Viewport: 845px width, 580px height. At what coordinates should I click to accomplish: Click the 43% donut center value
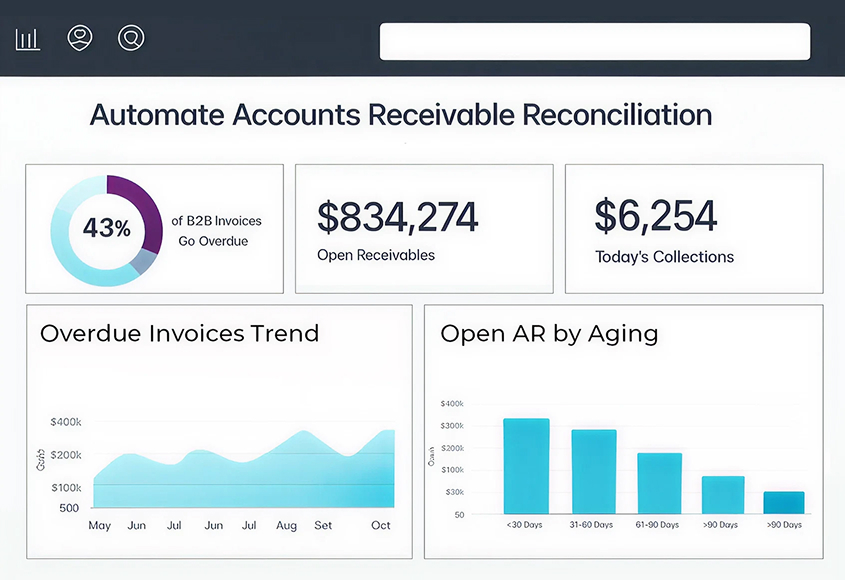click(x=107, y=228)
